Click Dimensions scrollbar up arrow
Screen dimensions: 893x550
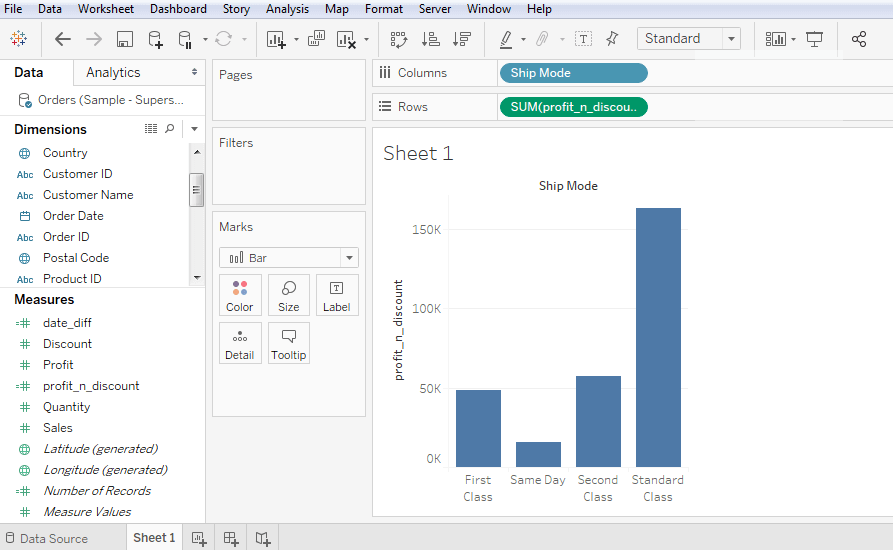(x=197, y=152)
